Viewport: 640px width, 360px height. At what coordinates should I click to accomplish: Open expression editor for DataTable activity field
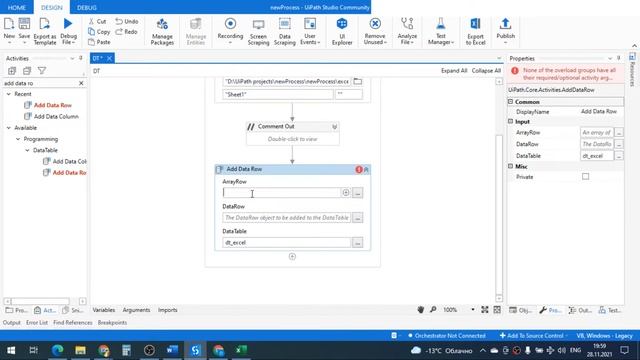click(358, 242)
